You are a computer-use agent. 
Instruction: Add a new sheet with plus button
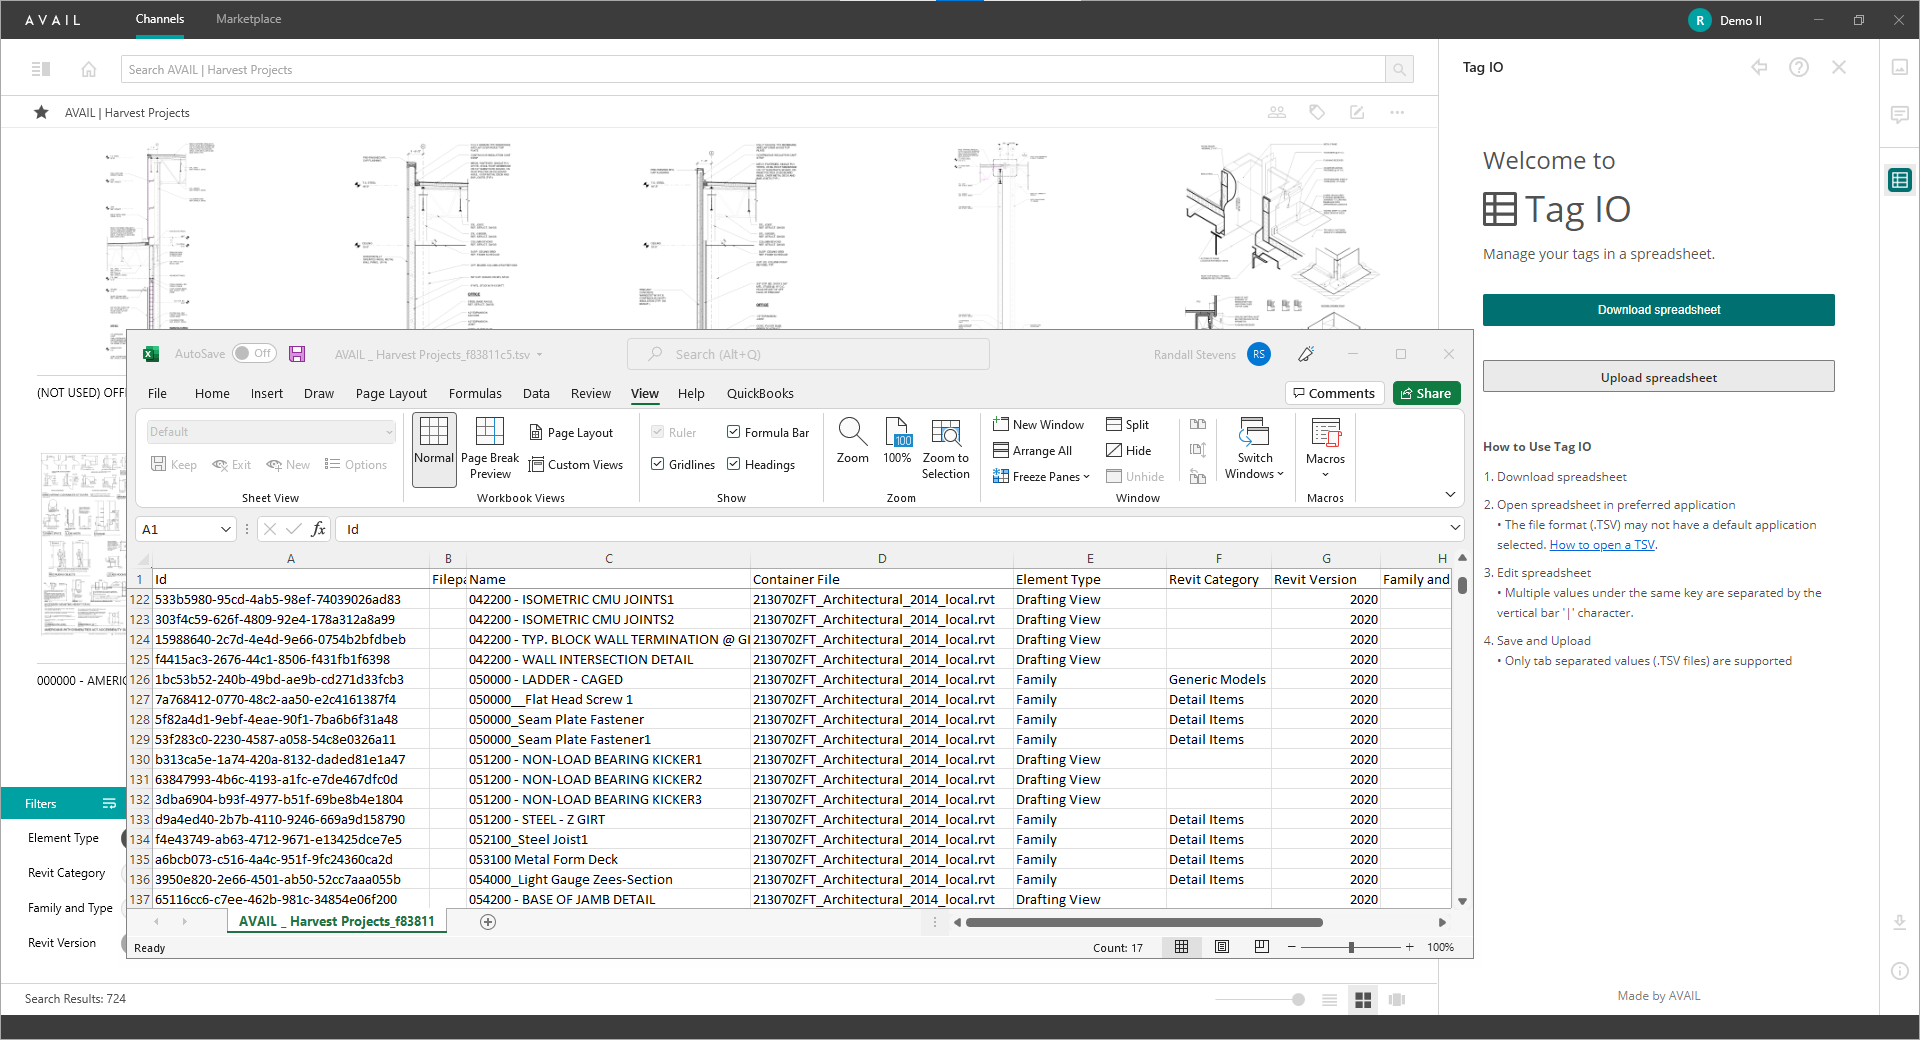point(488,922)
